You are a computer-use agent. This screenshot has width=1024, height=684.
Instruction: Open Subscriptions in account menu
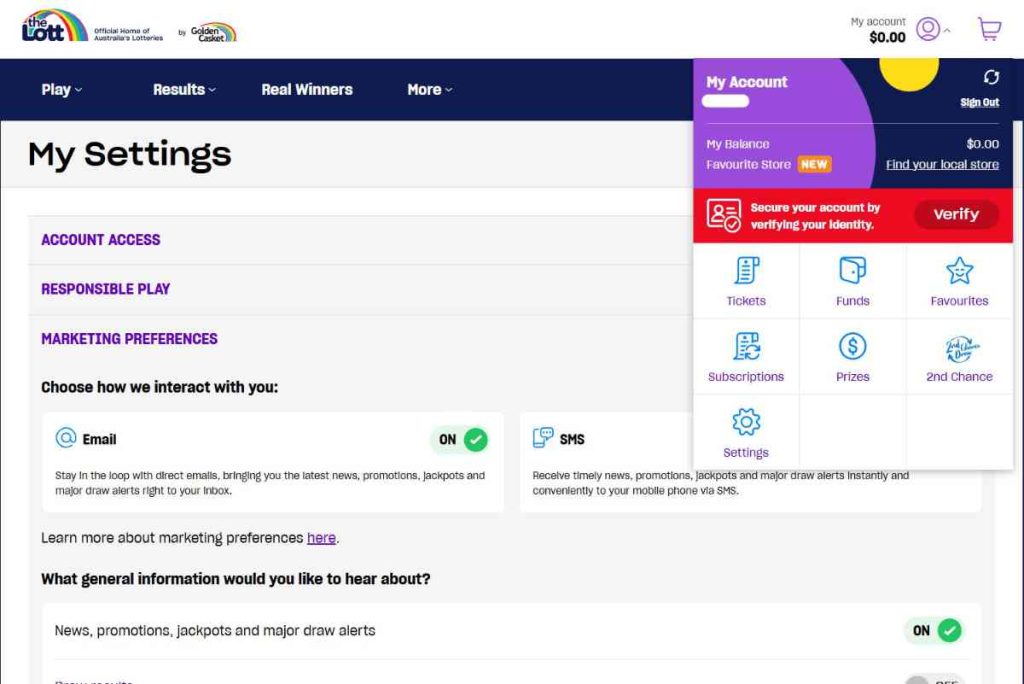tap(746, 357)
